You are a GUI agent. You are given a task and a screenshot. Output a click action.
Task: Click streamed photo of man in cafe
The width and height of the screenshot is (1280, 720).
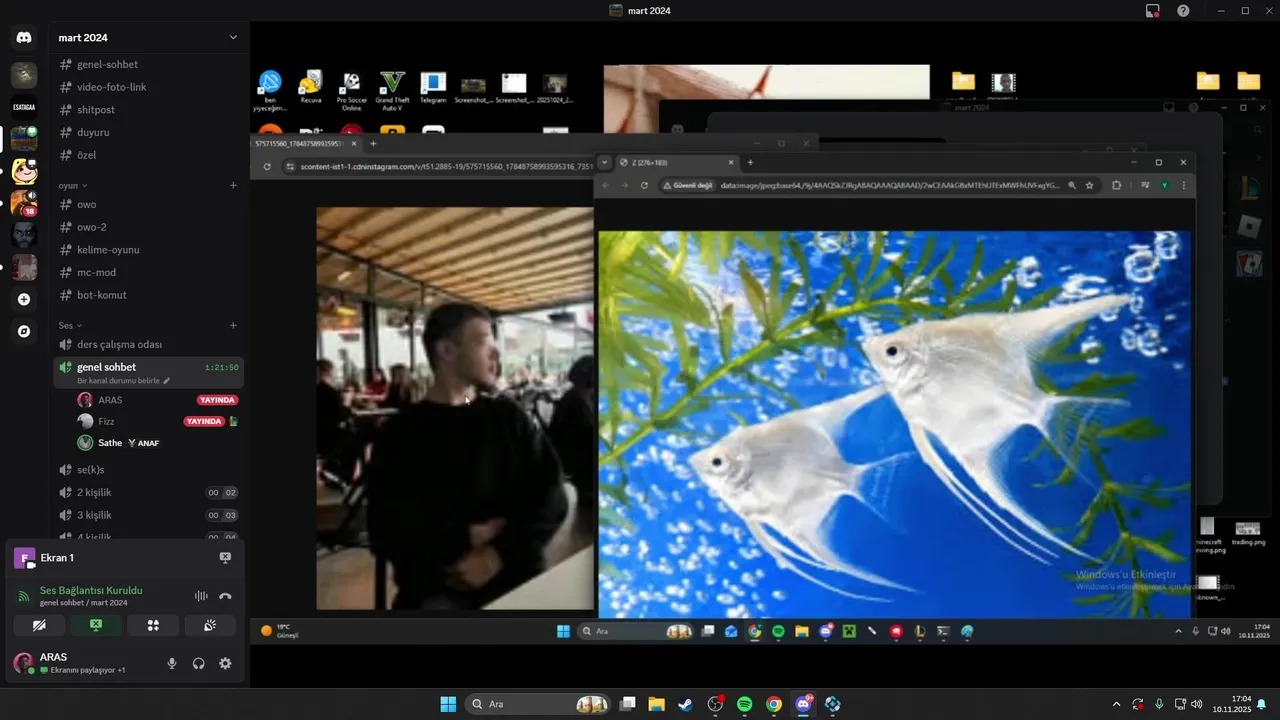(x=455, y=408)
